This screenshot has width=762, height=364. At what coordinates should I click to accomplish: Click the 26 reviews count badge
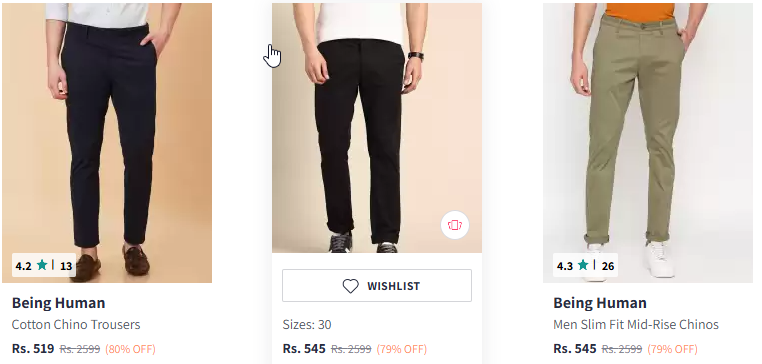(x=608, y=266)
